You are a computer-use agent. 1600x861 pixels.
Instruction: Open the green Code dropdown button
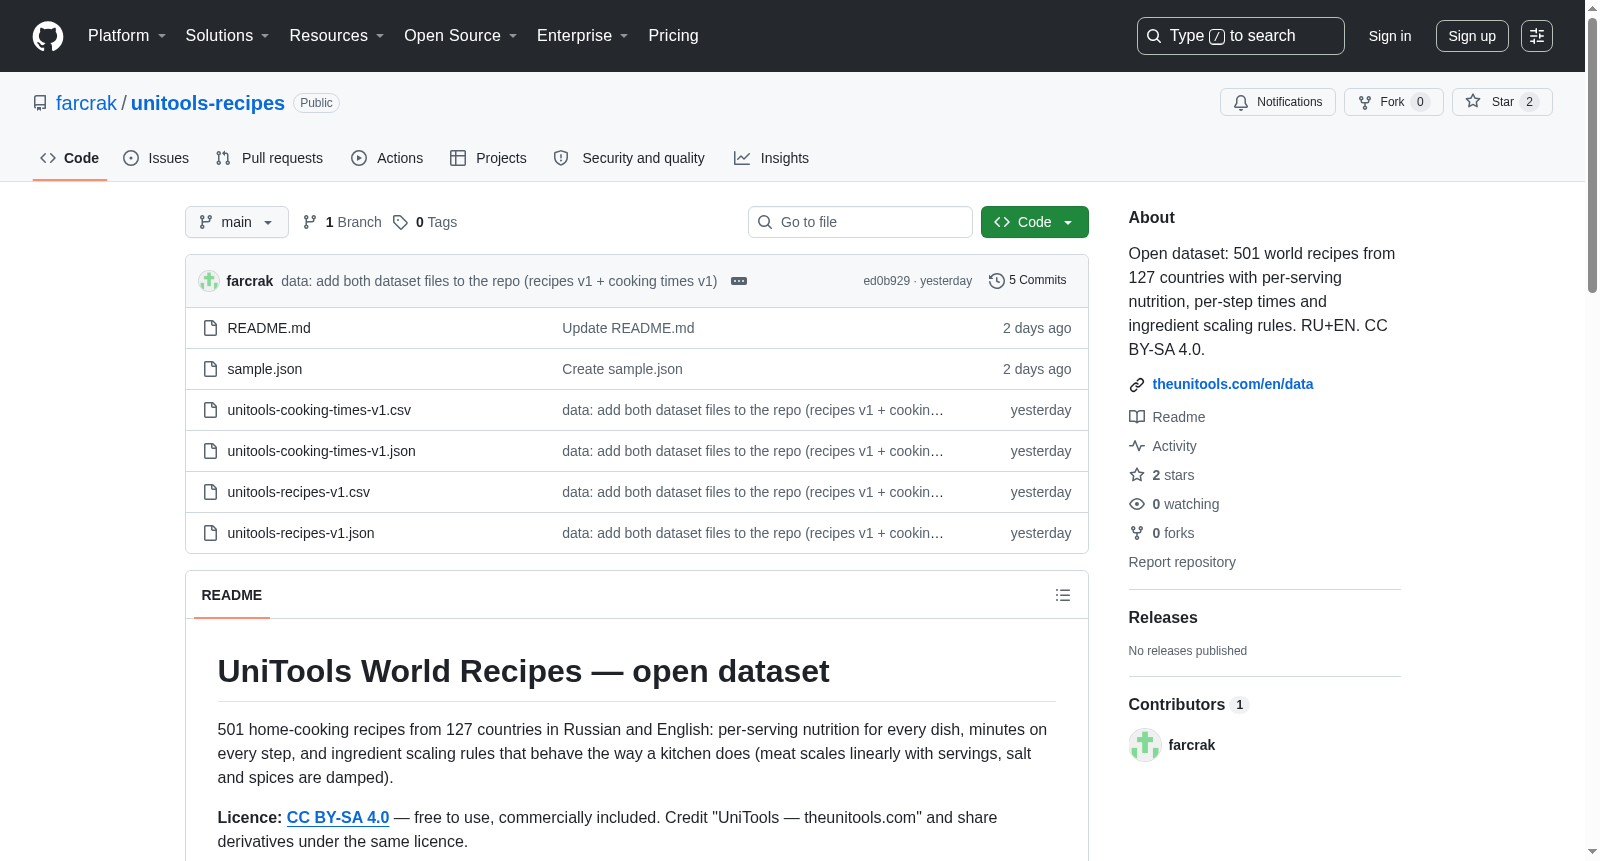click(x=1034, y=222)
